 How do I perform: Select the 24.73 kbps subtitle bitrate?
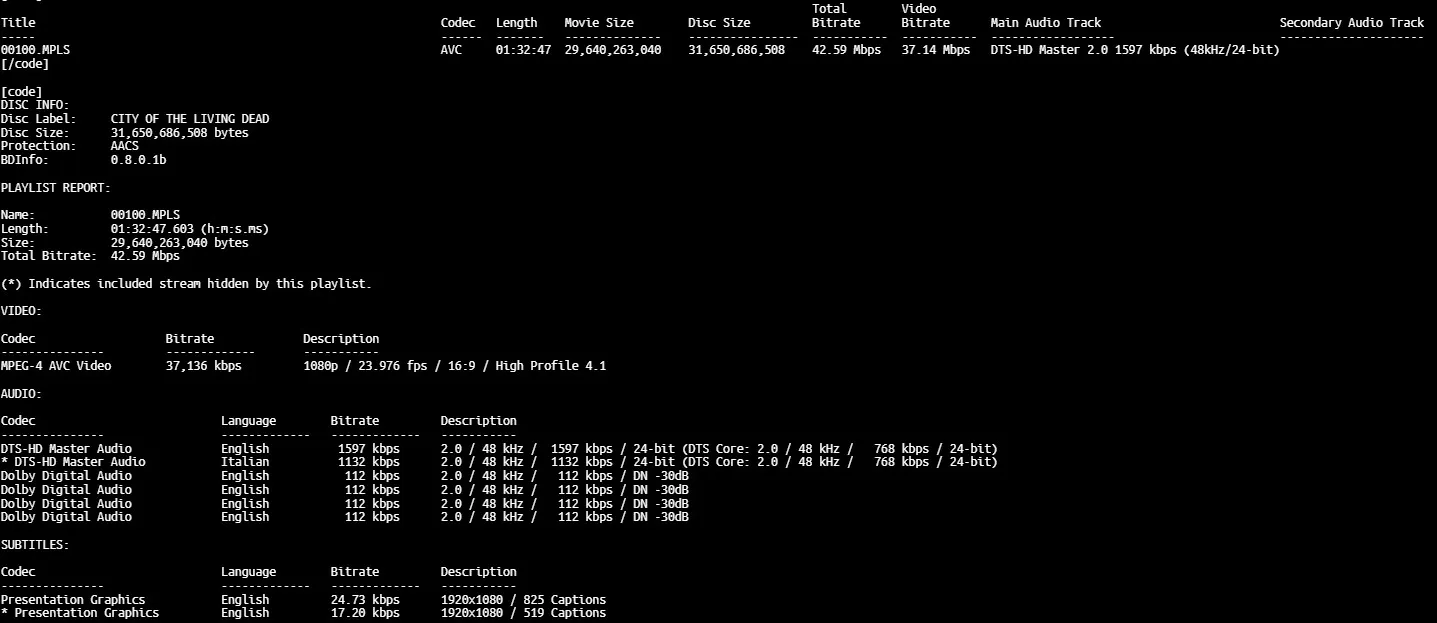tap(365, 600)
